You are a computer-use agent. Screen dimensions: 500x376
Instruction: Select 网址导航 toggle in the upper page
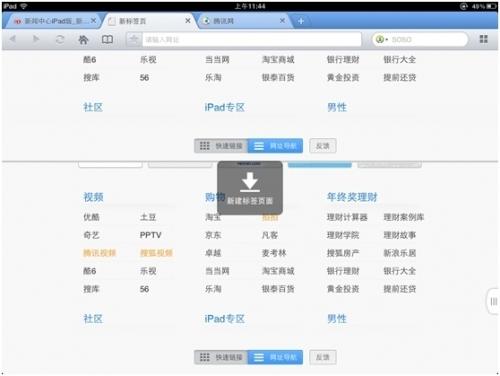click(x=275, y=146)
